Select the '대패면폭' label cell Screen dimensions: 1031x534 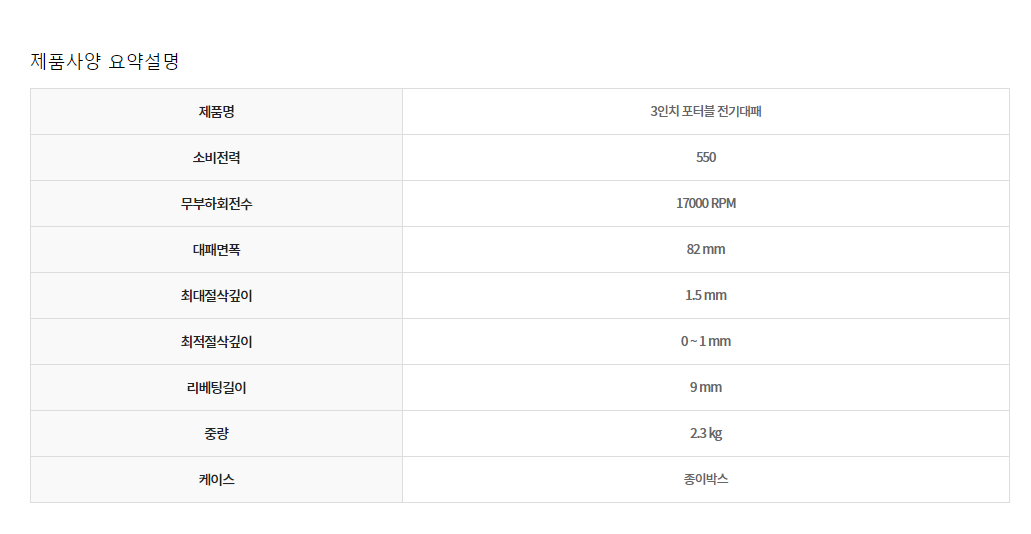tap(216, 250)
